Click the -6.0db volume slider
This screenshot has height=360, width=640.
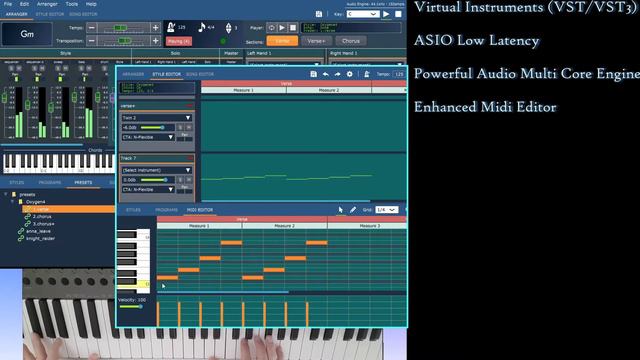coord(152,127)
